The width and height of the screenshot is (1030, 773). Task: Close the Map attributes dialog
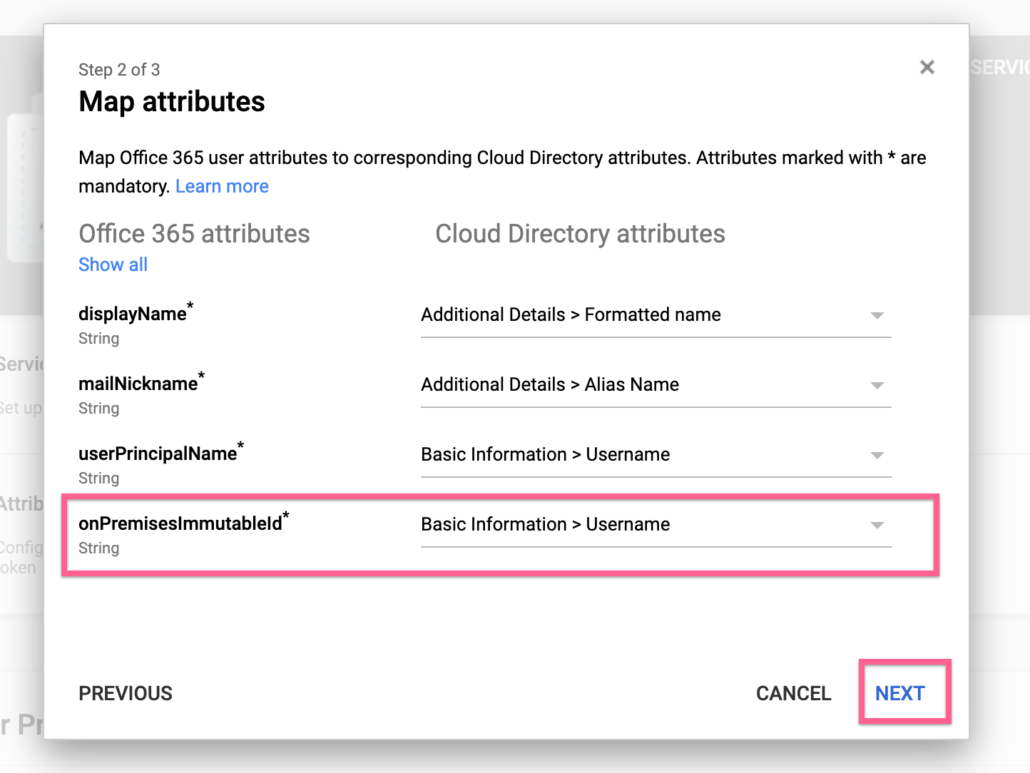coord(926,67)
